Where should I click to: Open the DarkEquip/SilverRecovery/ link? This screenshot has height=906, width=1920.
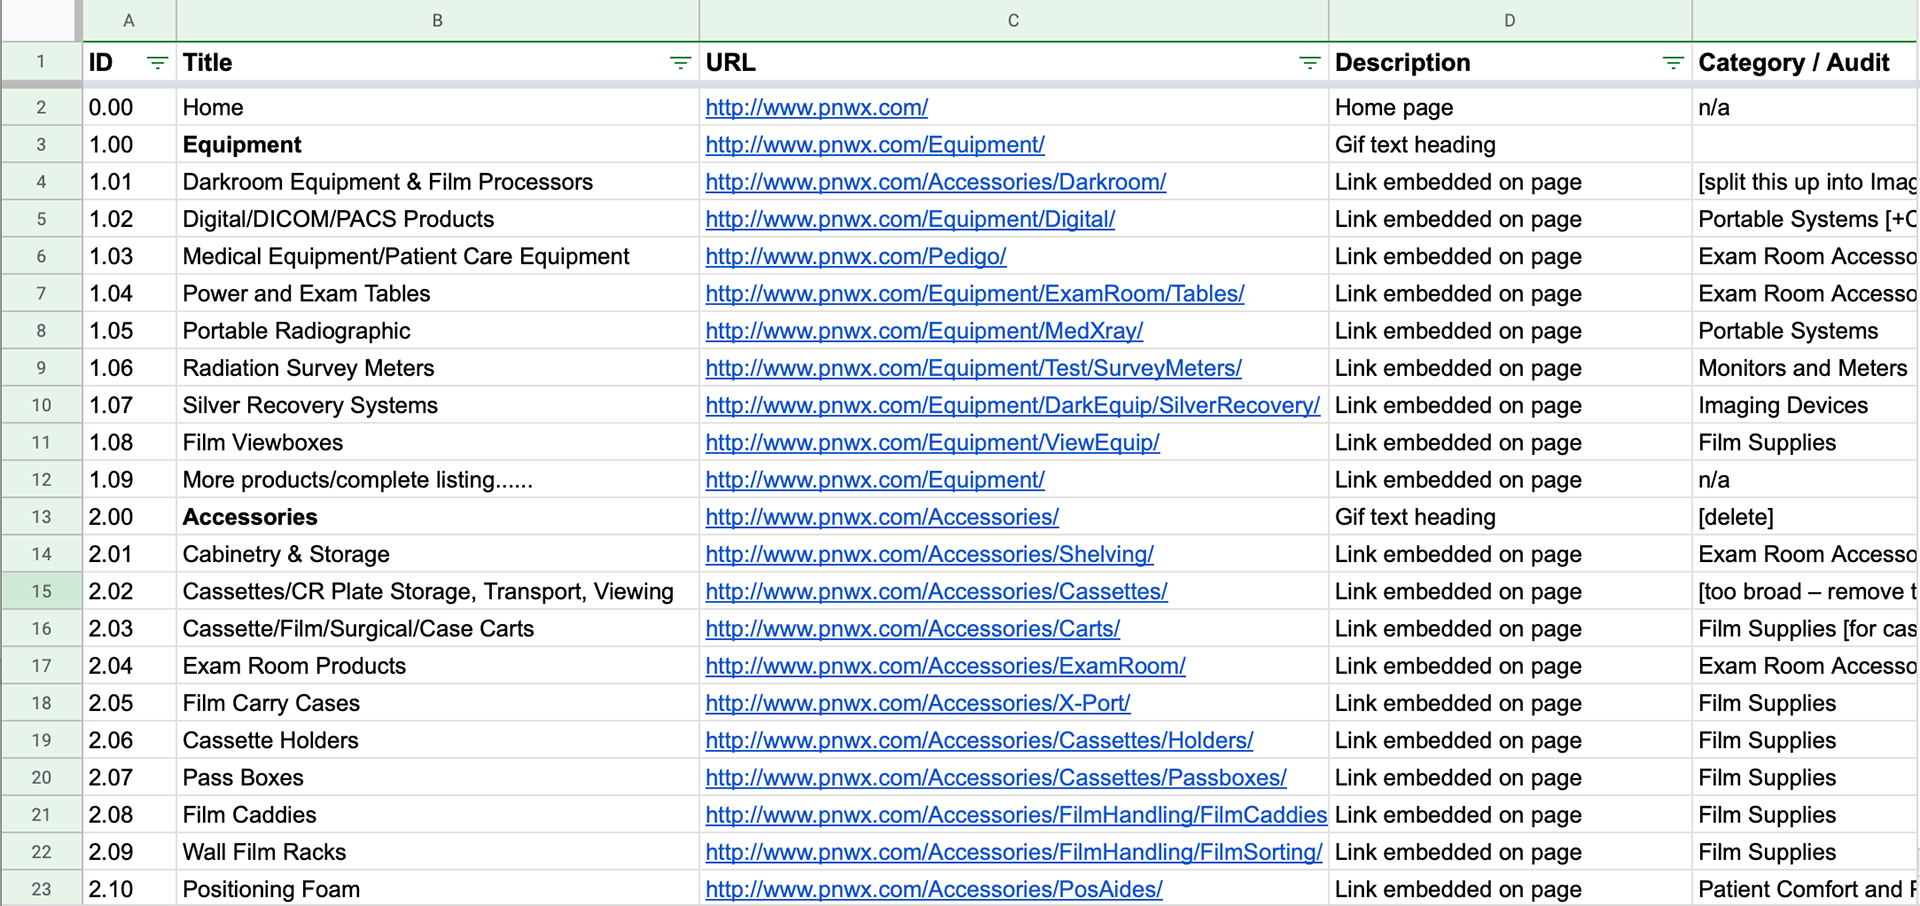tap(1012, 405)
